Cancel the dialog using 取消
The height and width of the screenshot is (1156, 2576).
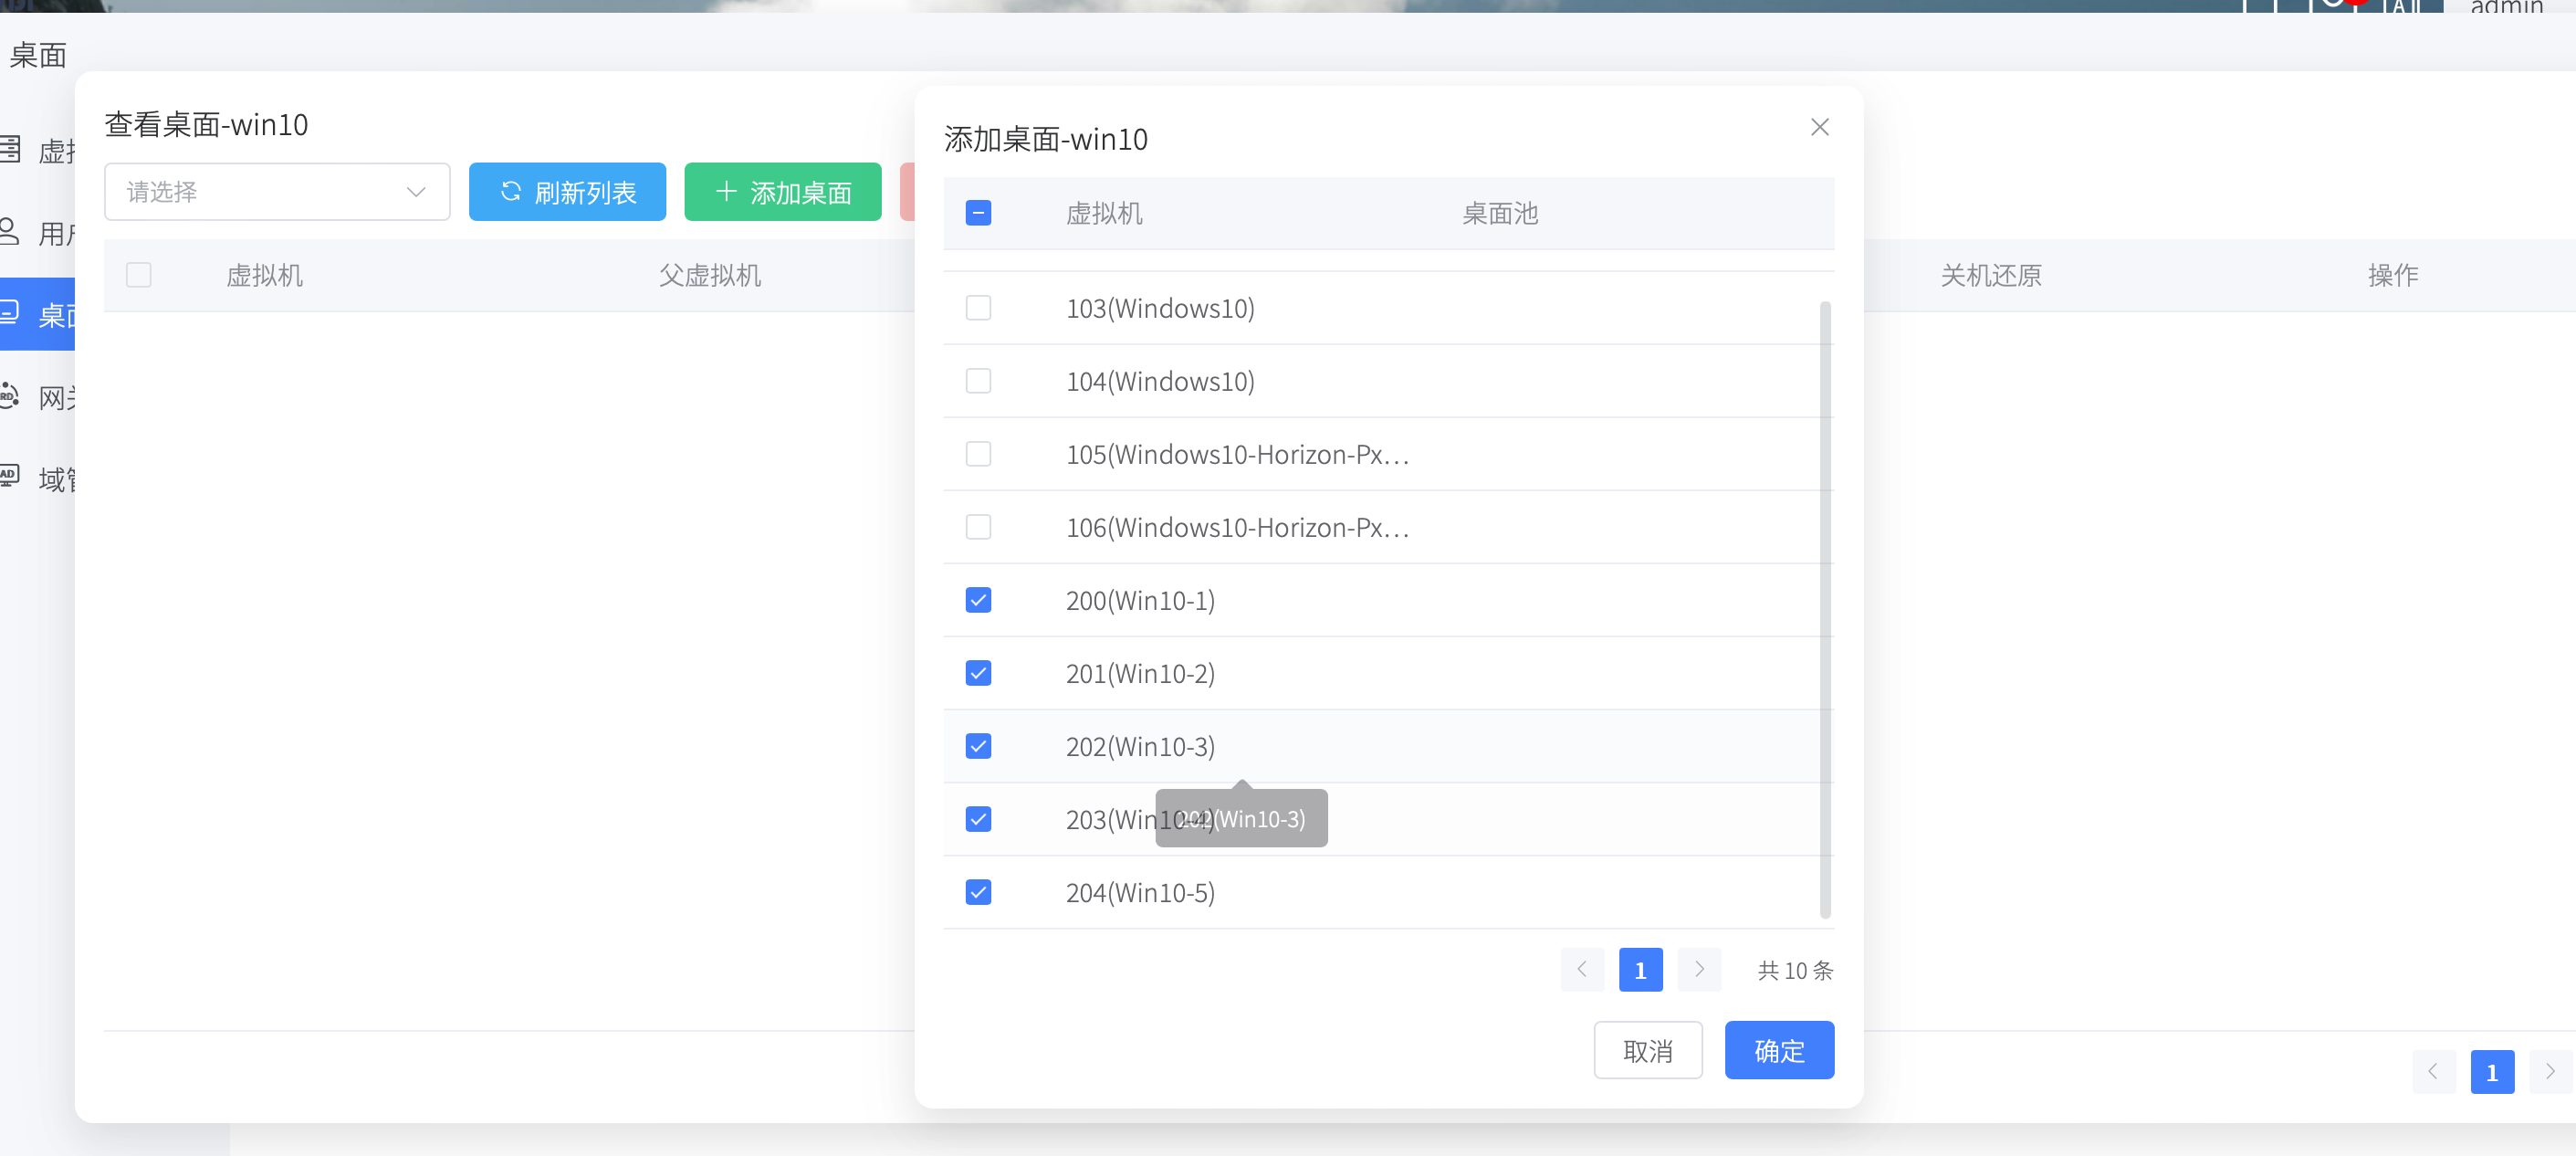click(x=1648, y=1050)
